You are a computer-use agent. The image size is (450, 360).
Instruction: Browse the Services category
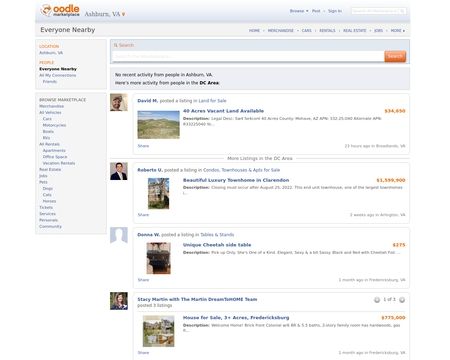(x=47, y=214)
